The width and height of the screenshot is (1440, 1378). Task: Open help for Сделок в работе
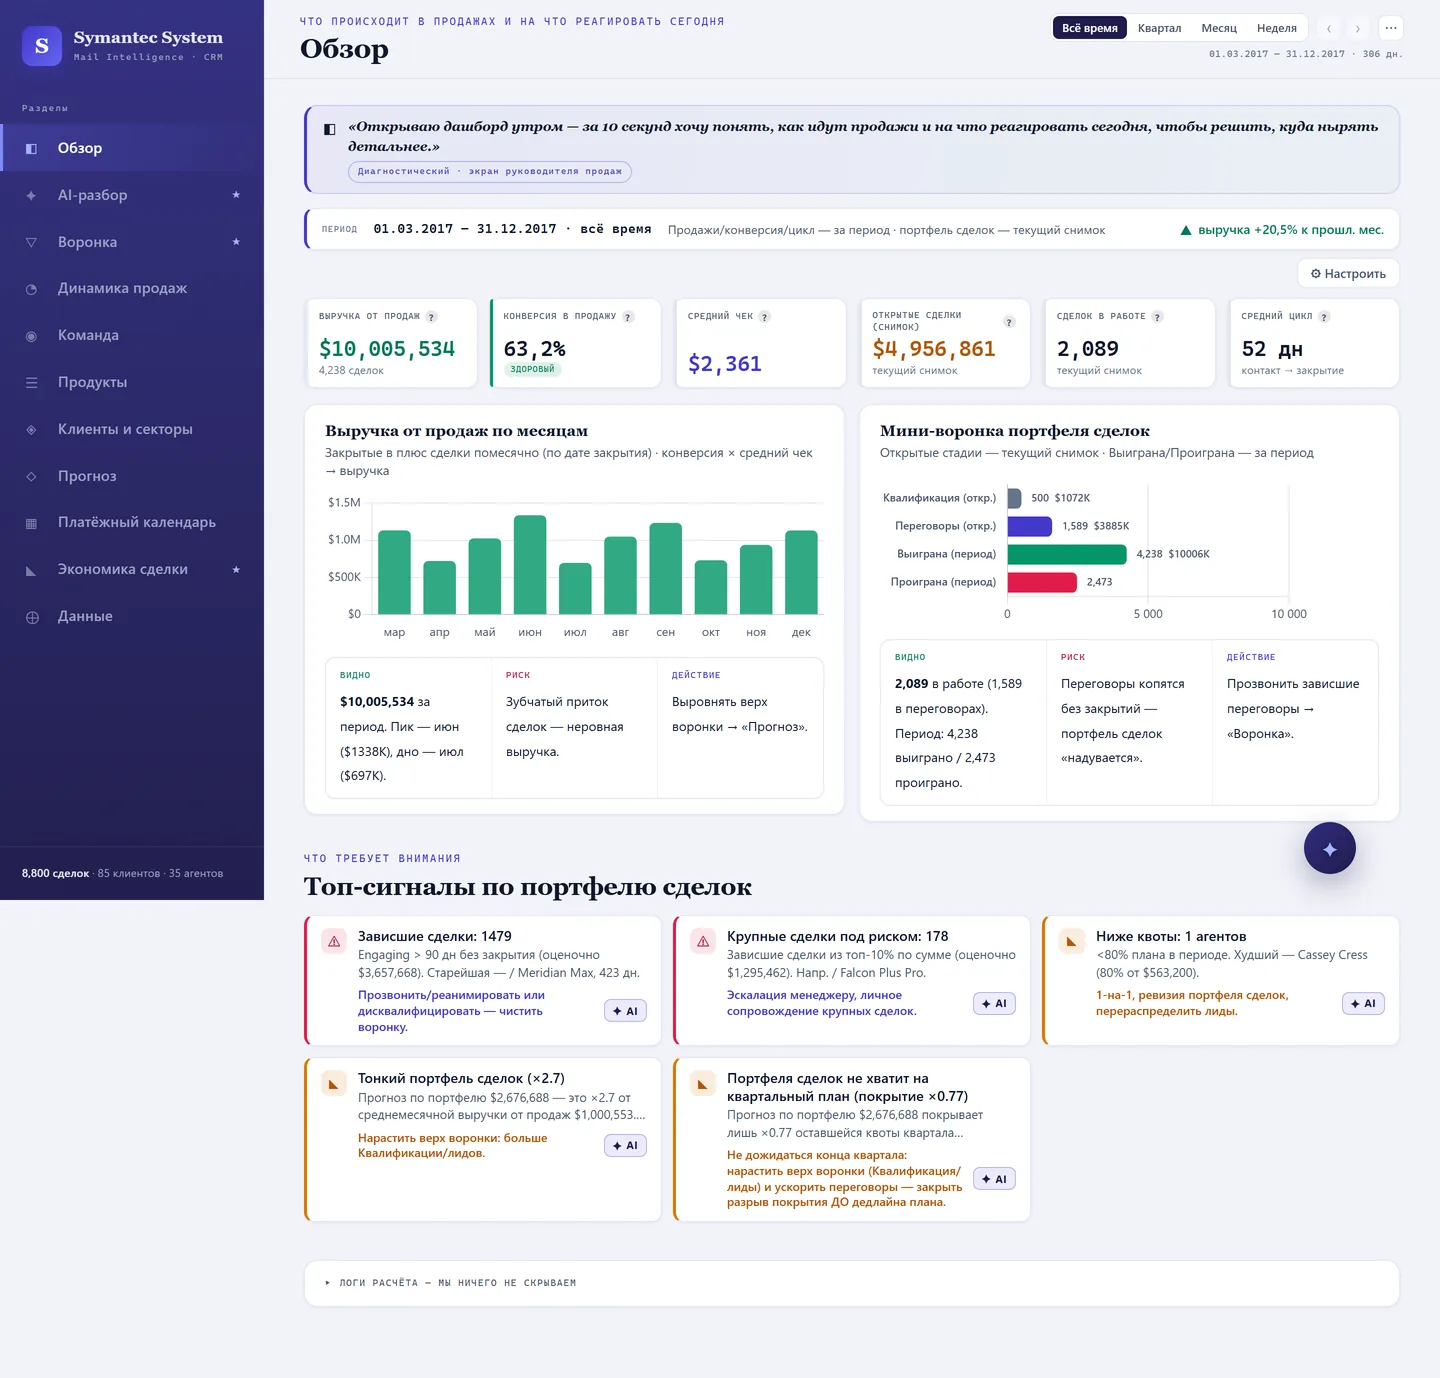point(1157,317)
